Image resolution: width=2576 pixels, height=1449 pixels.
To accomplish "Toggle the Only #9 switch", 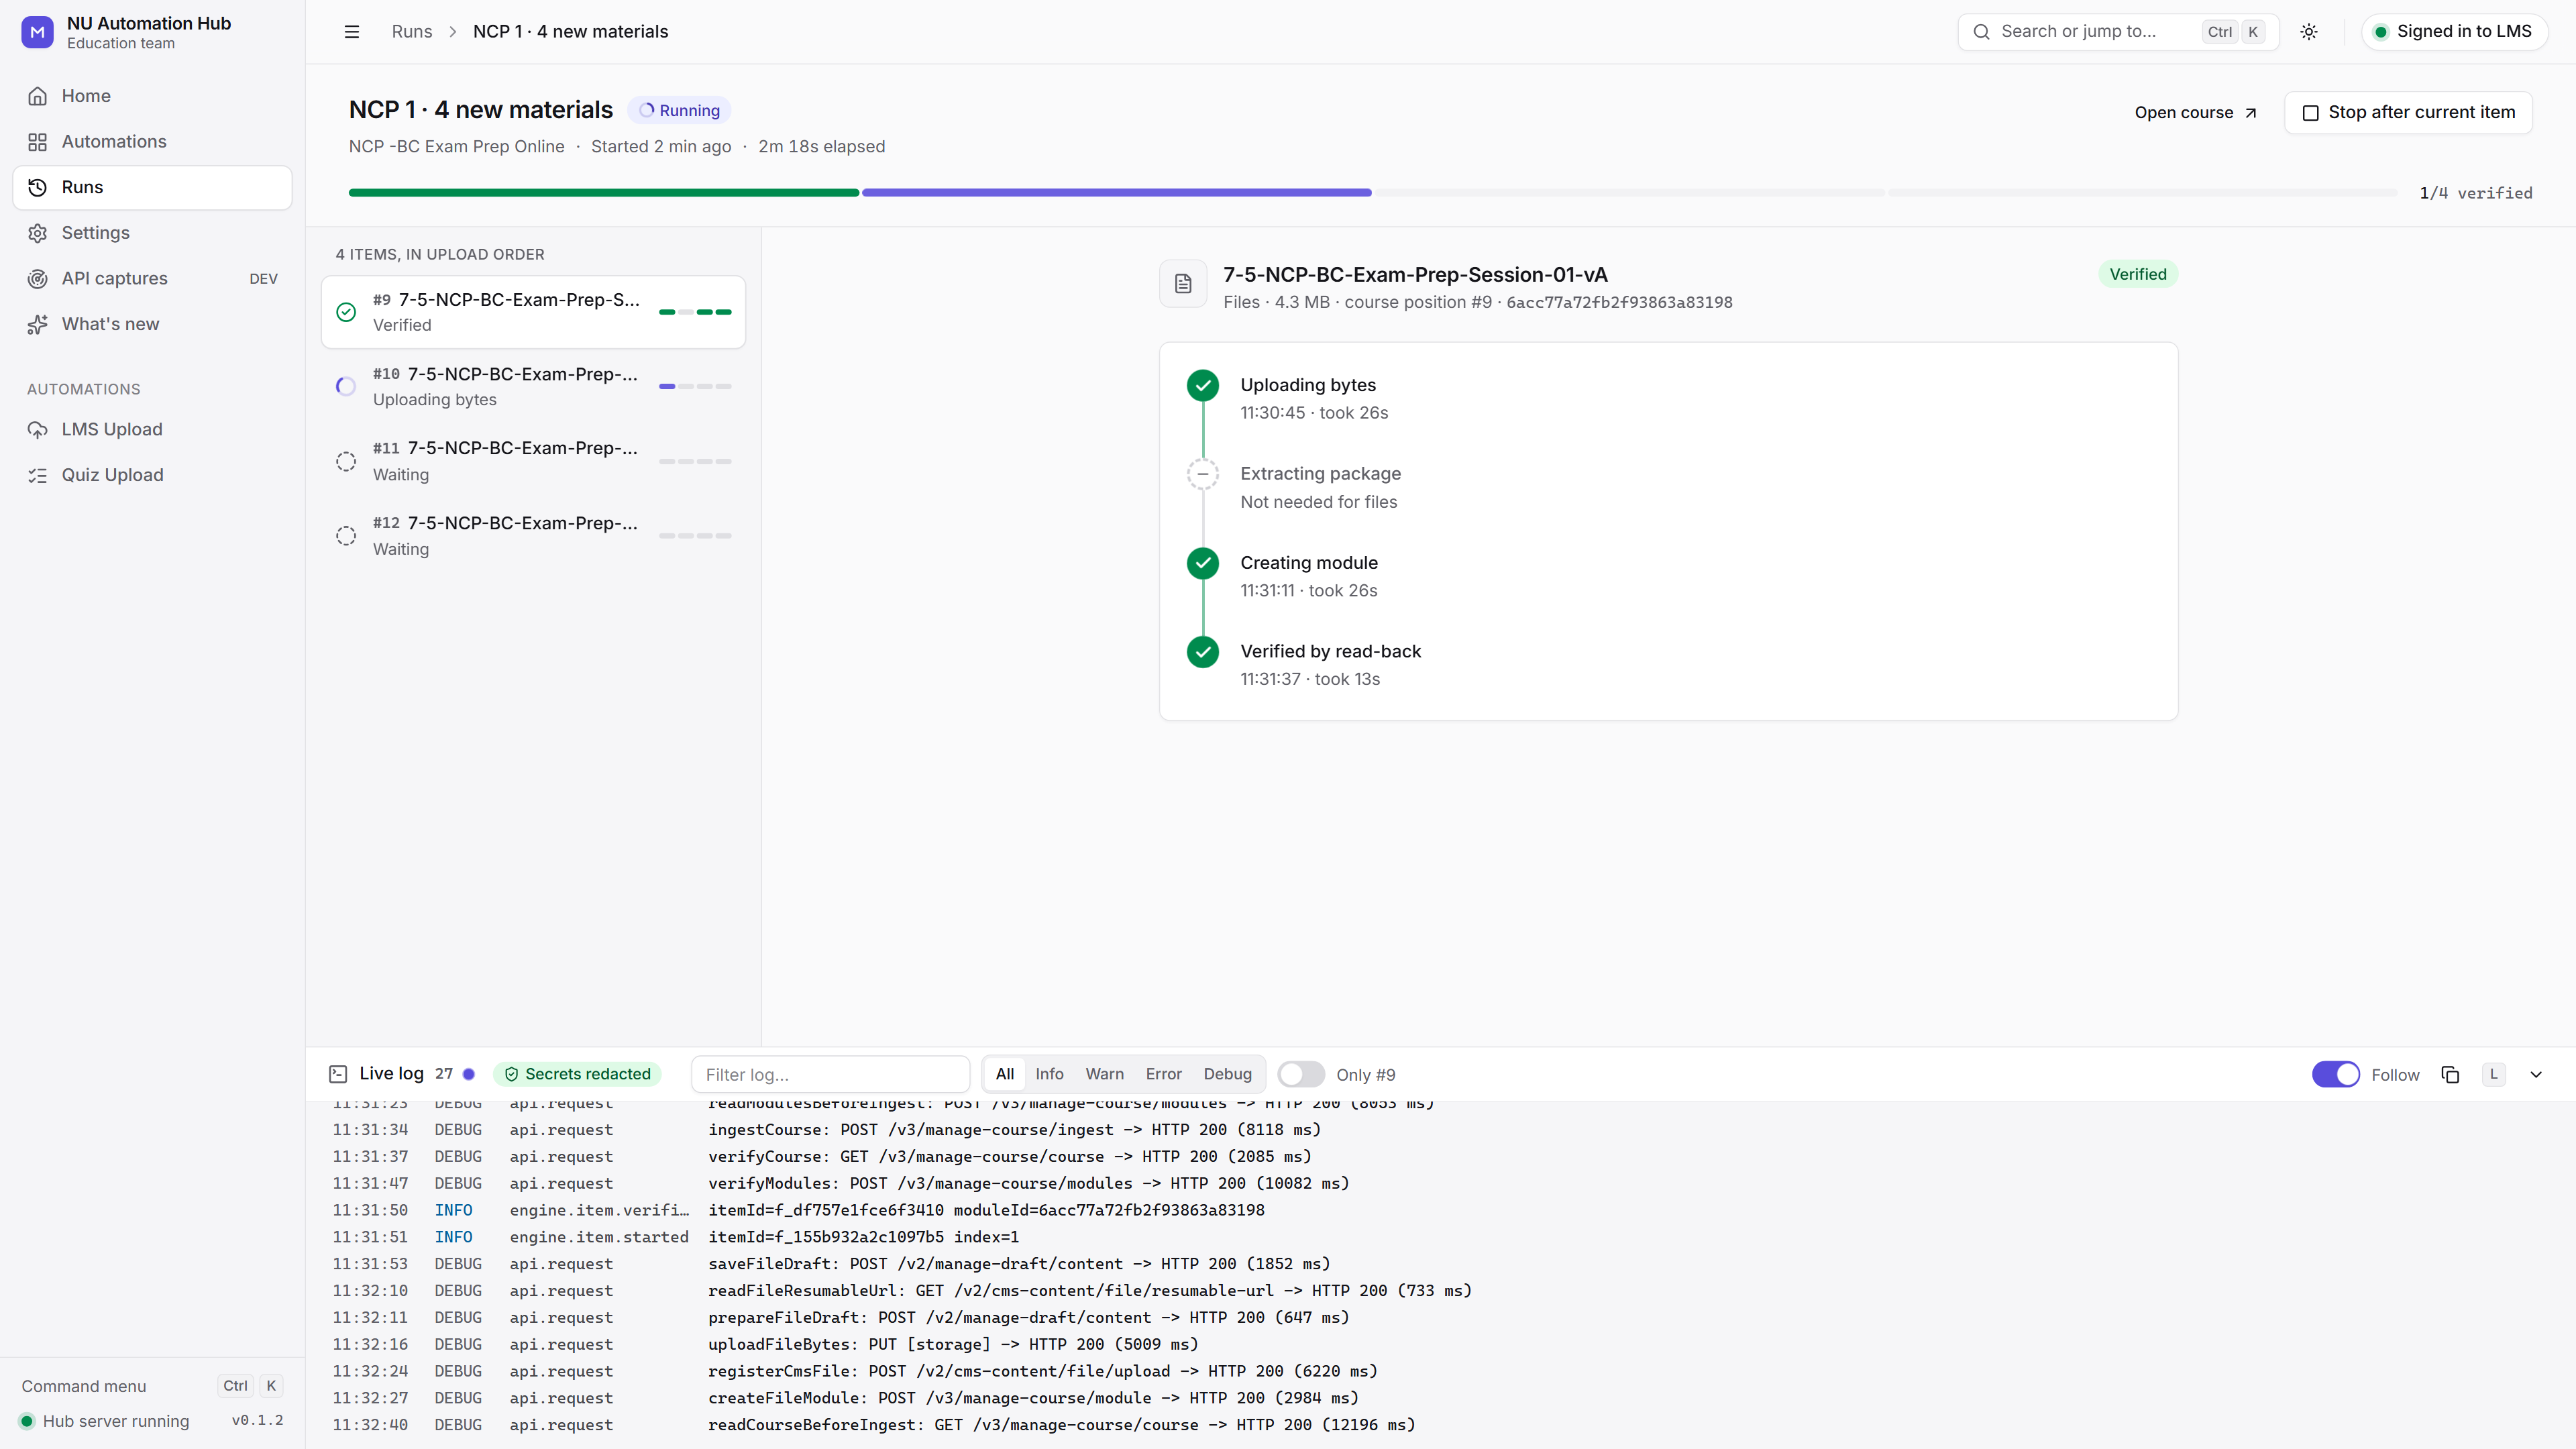I will tap(1301, 1075).
